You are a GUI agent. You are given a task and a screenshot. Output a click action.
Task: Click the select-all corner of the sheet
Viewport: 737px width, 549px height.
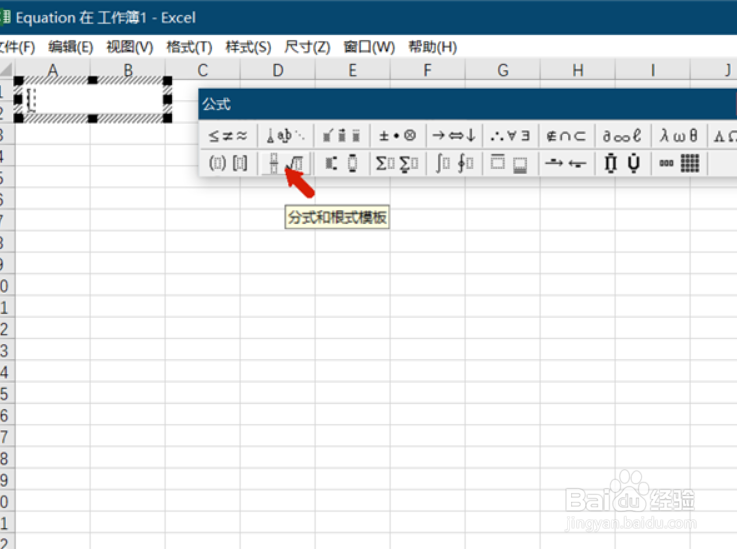[x=7, y=70]
